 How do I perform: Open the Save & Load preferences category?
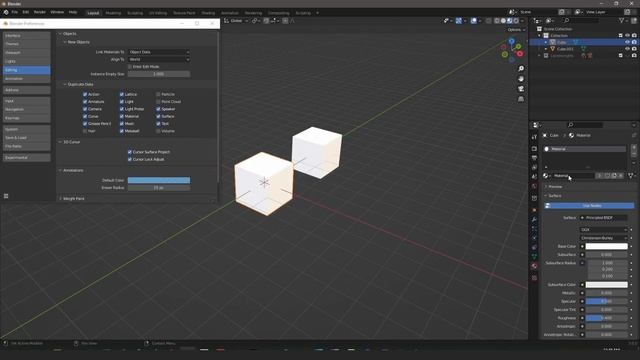click(x=27, y=138)
